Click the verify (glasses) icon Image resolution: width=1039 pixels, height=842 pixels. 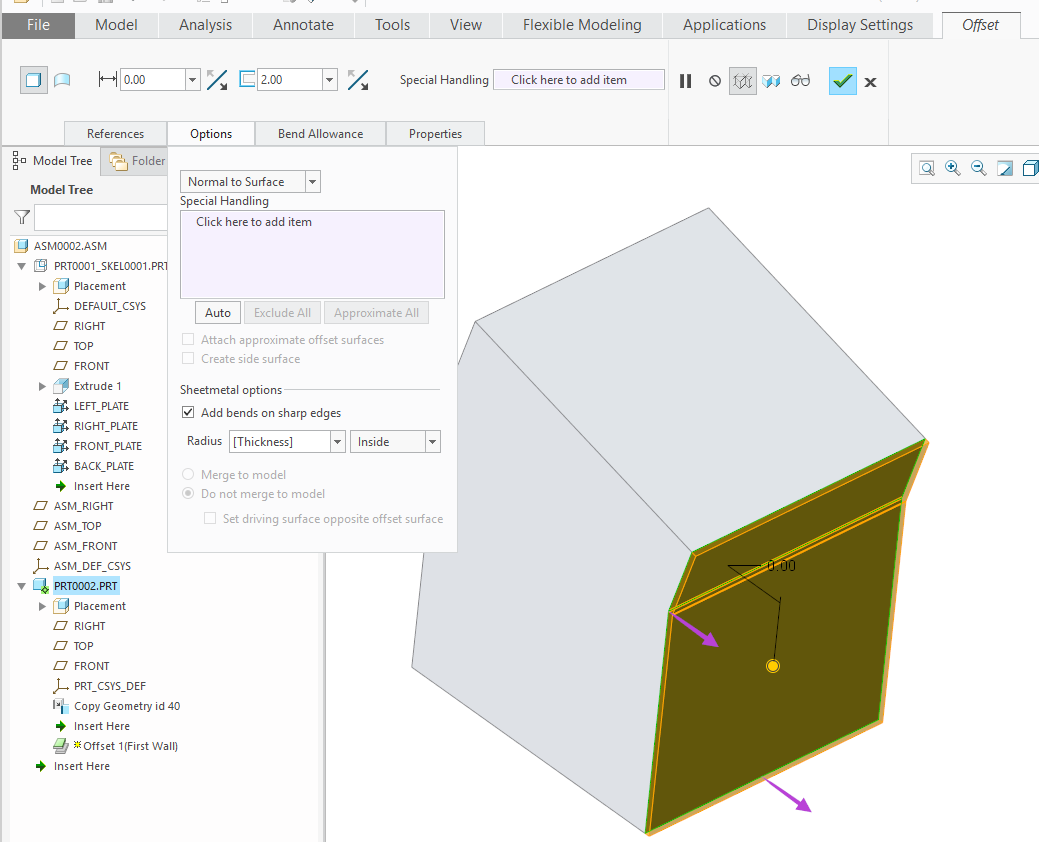pos(800,80)
